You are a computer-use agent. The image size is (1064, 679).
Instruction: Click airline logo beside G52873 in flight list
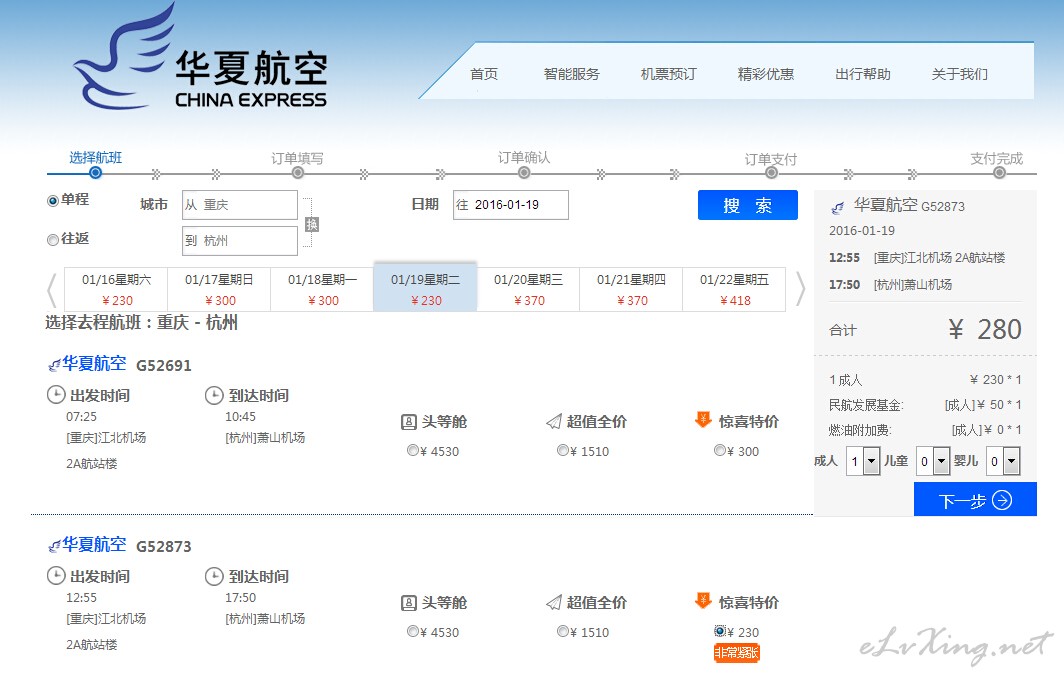coord(54,546)
